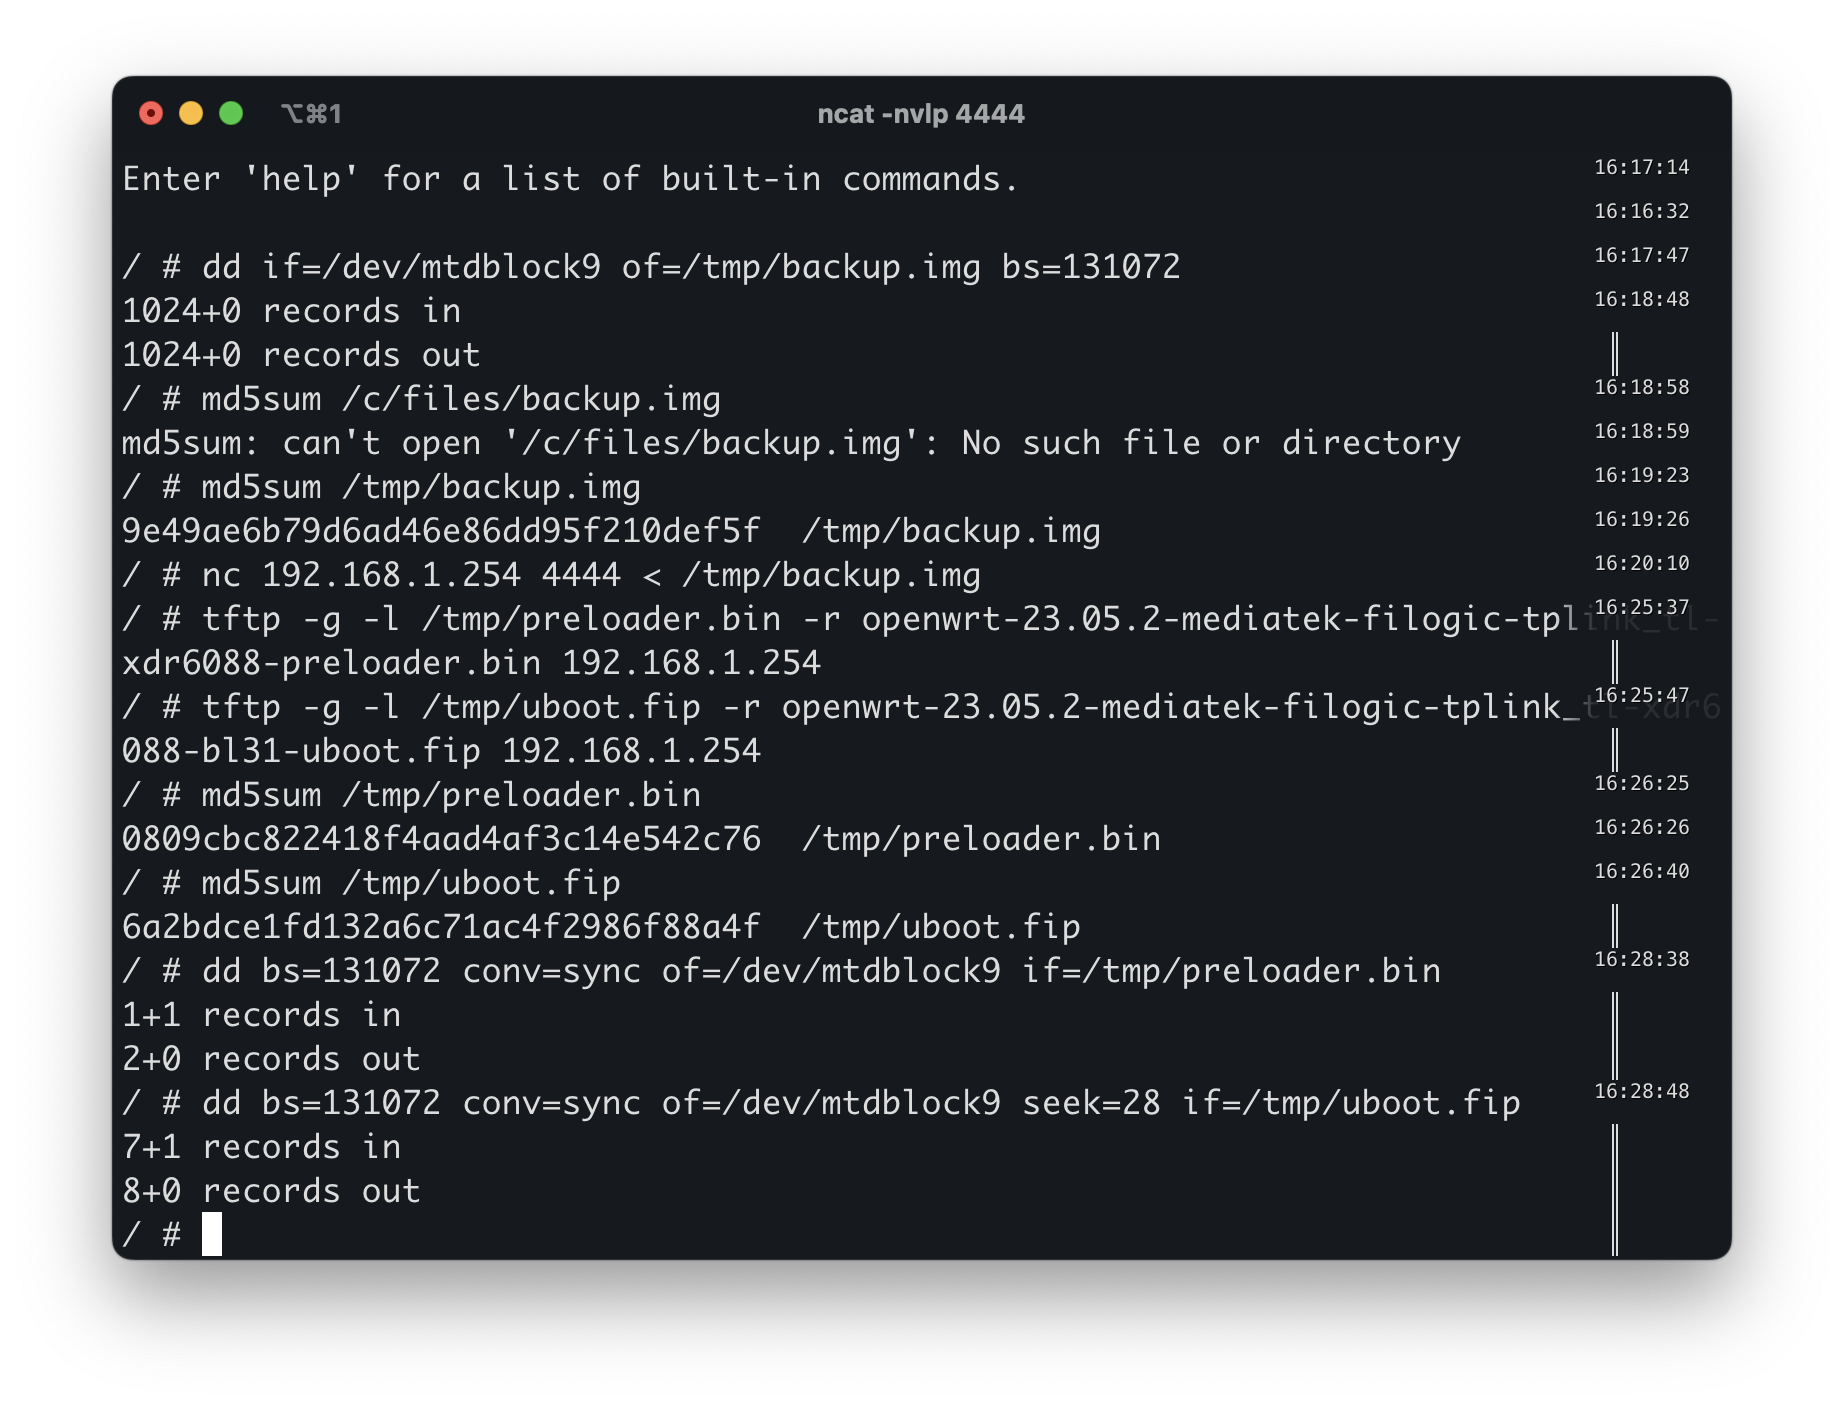Close the ncat terminal window

151,114
